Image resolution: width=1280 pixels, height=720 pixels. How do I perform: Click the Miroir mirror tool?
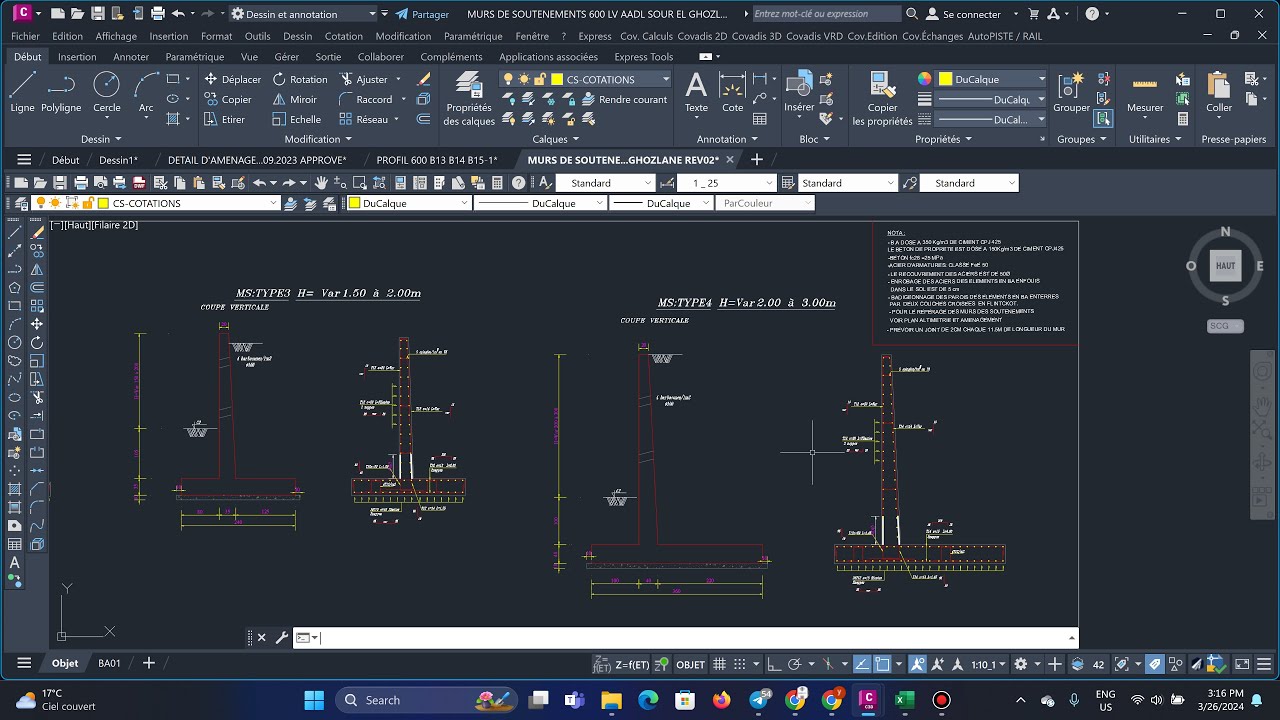click(294, 99)
